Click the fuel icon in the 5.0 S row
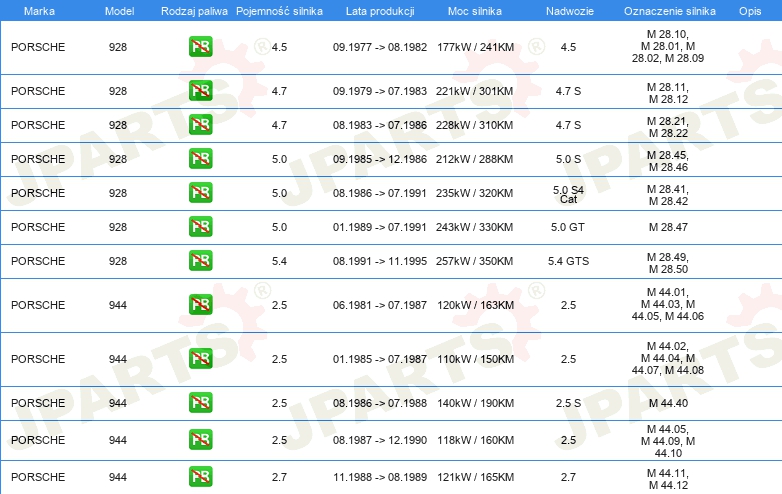This screenshot has height=494, width=782. point(200,159)
